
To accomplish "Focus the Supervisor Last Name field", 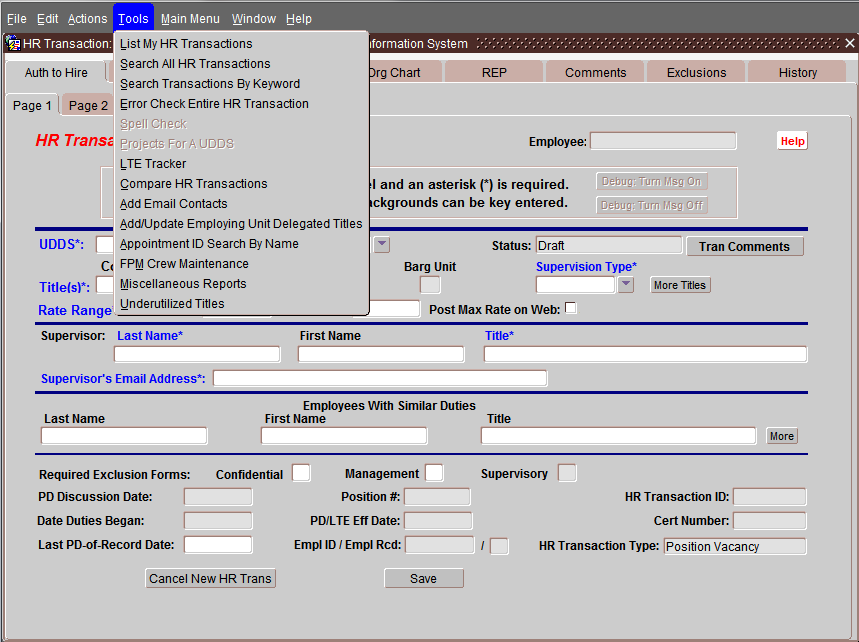I will pyautogui.click(x=197, y=354).
